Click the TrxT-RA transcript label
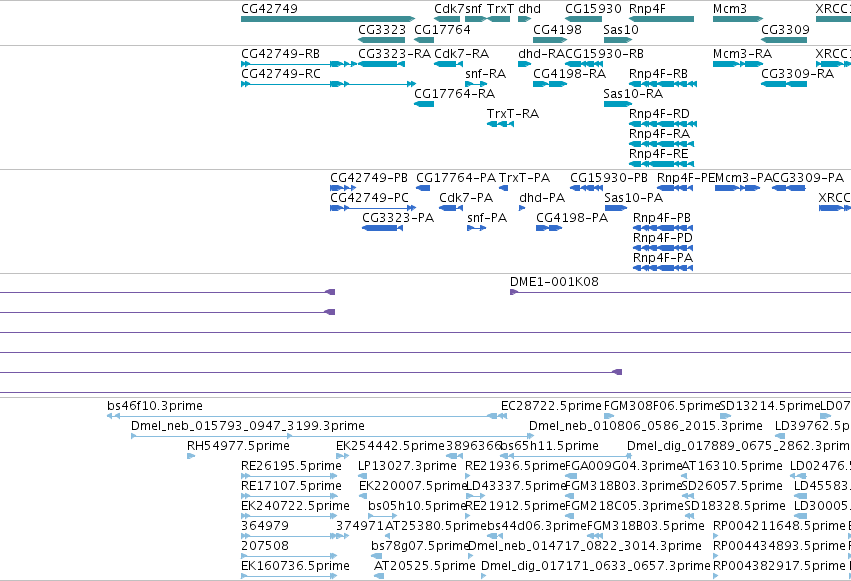This screenshot has width=851, height=581. coord(513,114)
